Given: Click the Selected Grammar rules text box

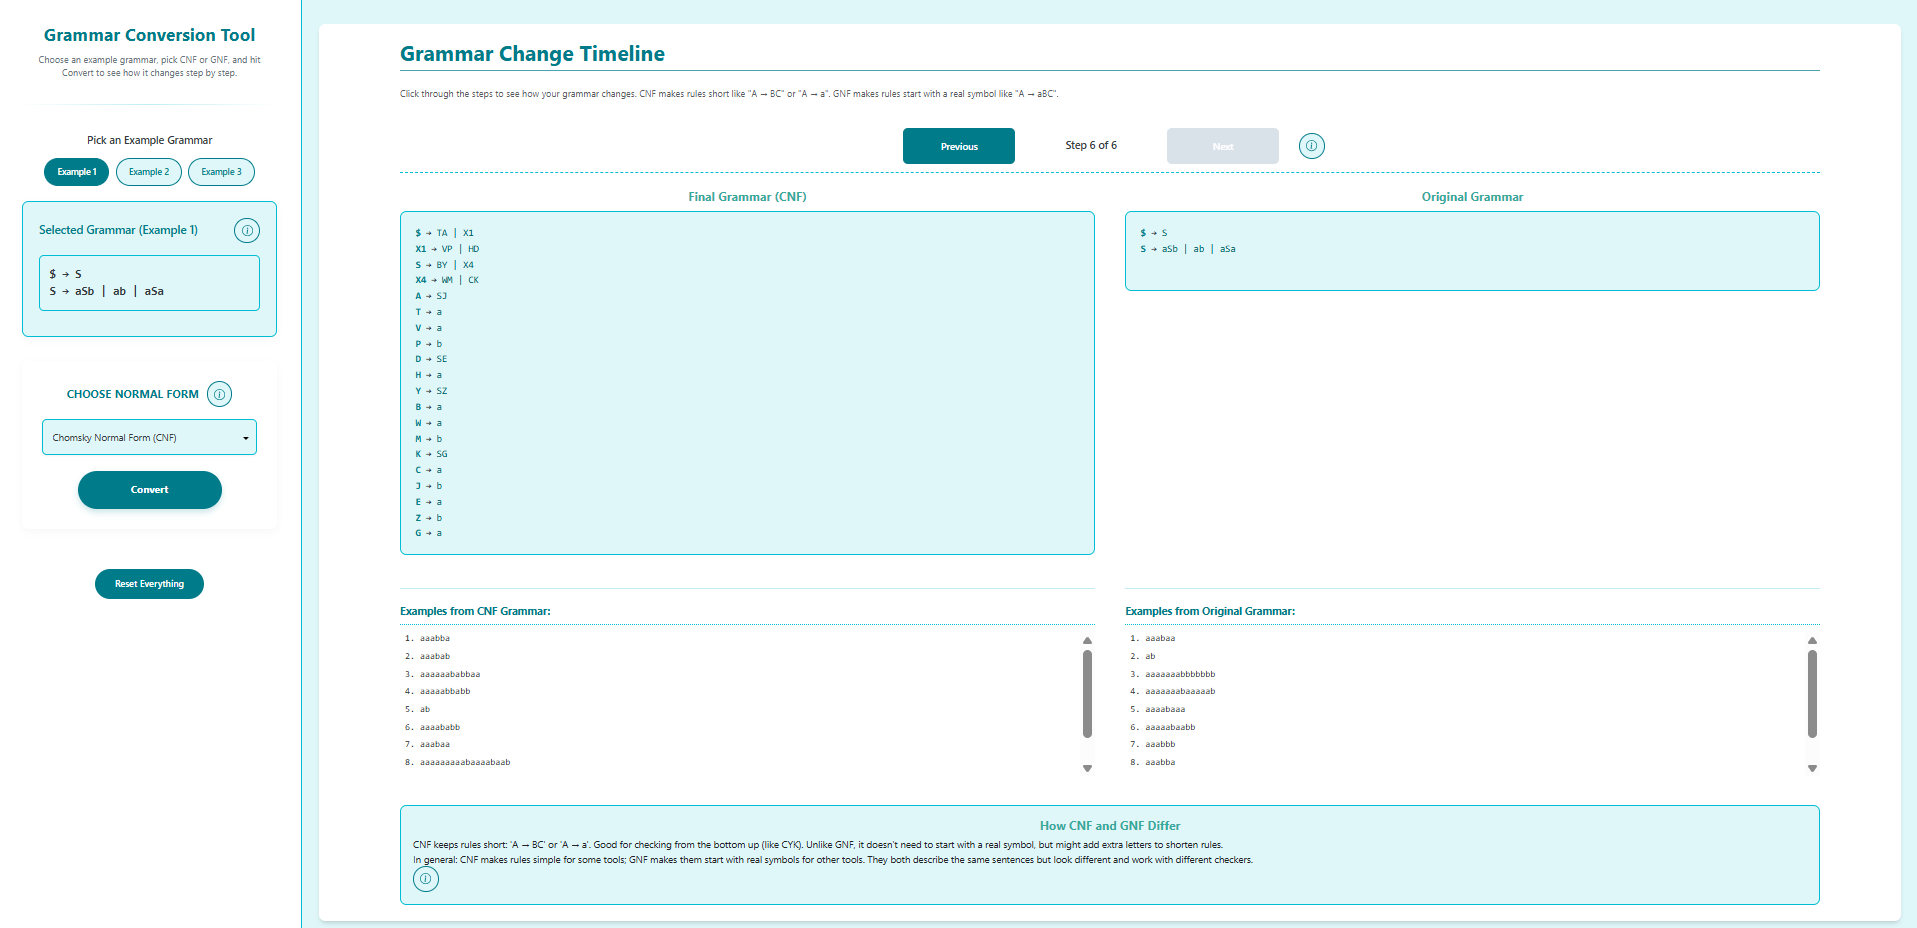Looking at the screenshot, I should click(149, 283).
